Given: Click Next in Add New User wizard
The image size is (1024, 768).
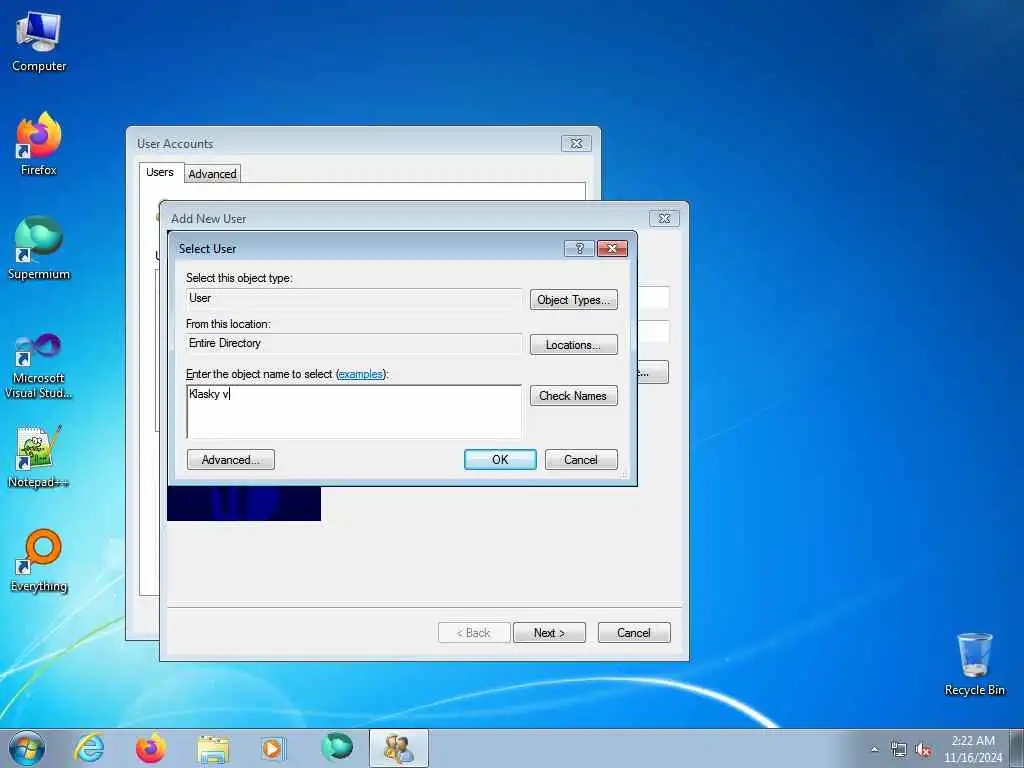Looking at the screenshot, I should 549,633.
